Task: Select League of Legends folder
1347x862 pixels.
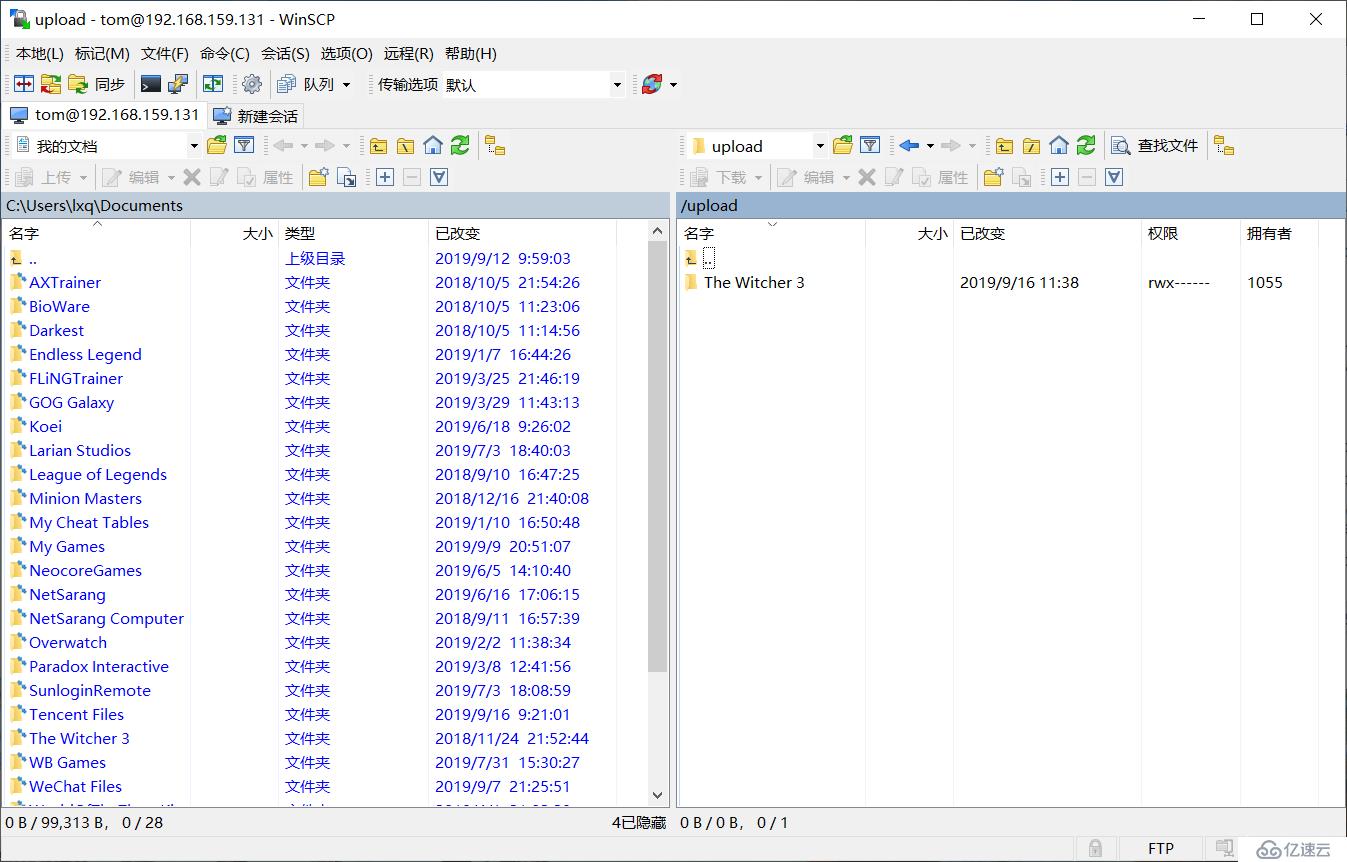Action: [98, 474]
